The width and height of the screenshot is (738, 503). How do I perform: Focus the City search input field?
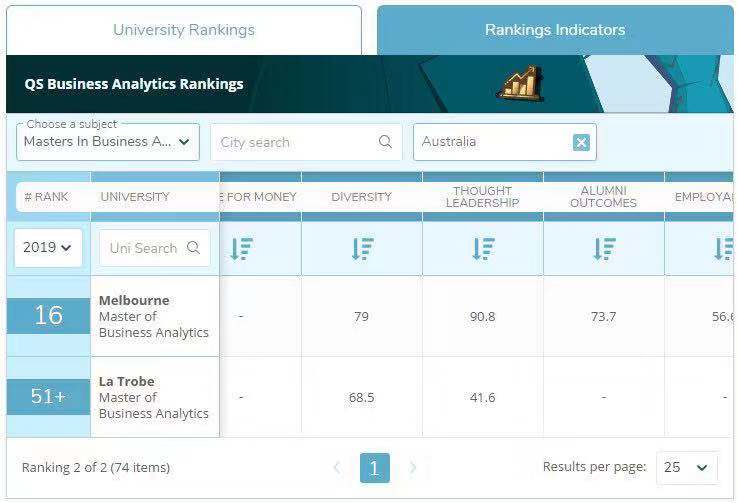point(295,142)
